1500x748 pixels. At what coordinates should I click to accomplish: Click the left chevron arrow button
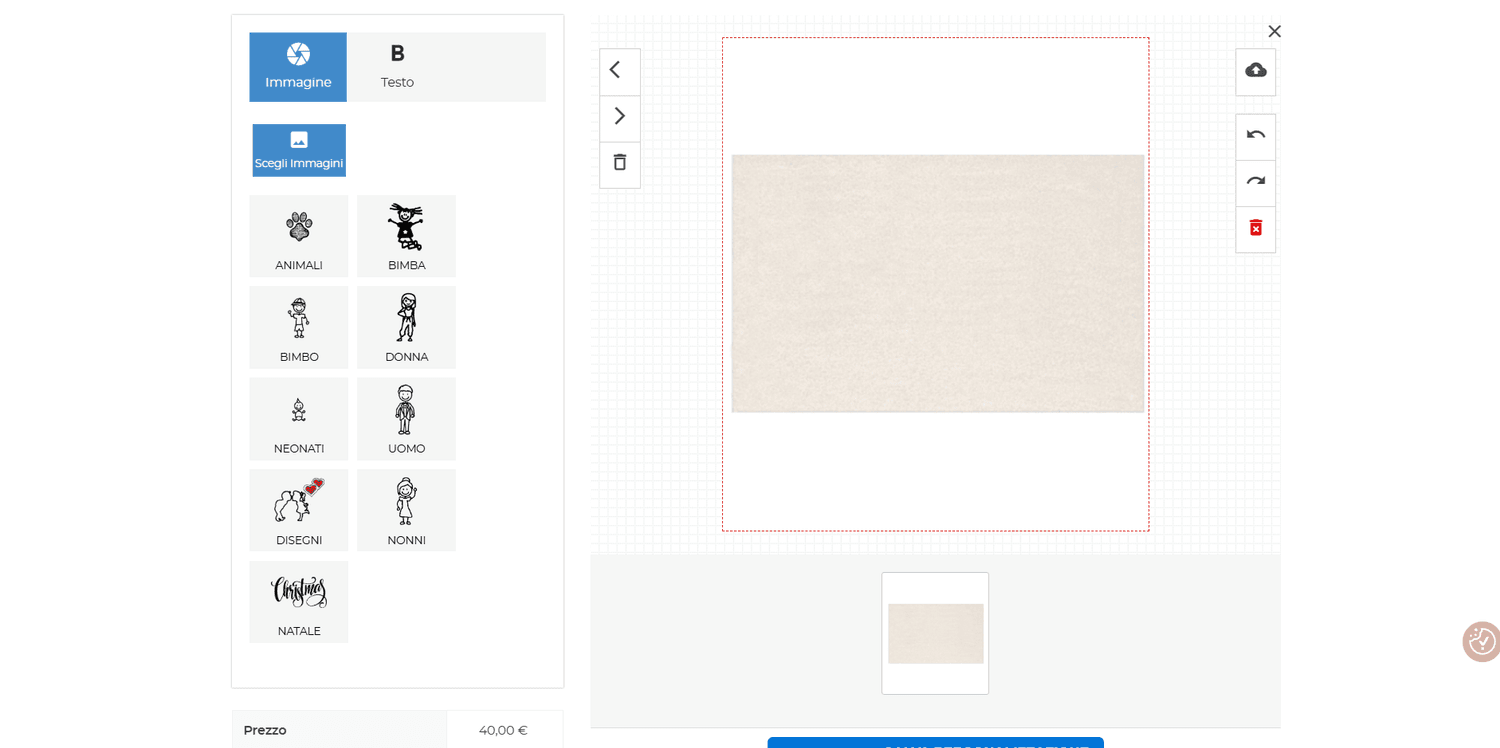click(619, 71)
